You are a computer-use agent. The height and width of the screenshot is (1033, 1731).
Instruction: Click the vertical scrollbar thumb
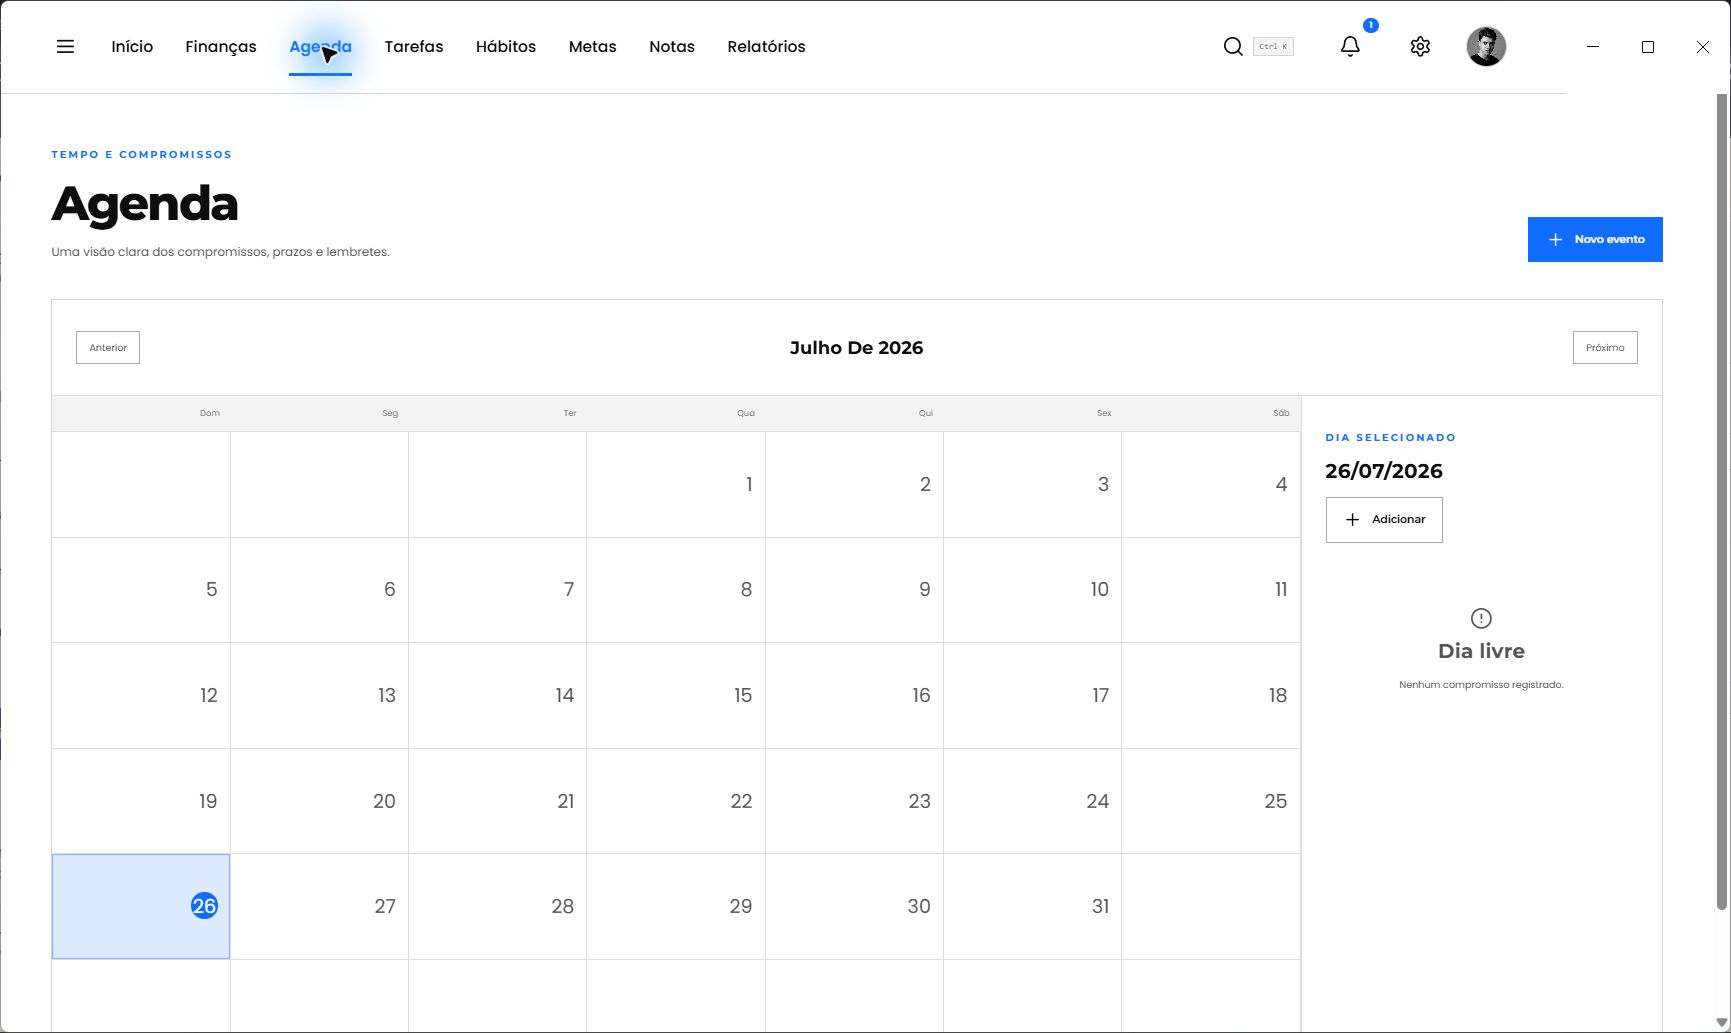coord(1722,500)
